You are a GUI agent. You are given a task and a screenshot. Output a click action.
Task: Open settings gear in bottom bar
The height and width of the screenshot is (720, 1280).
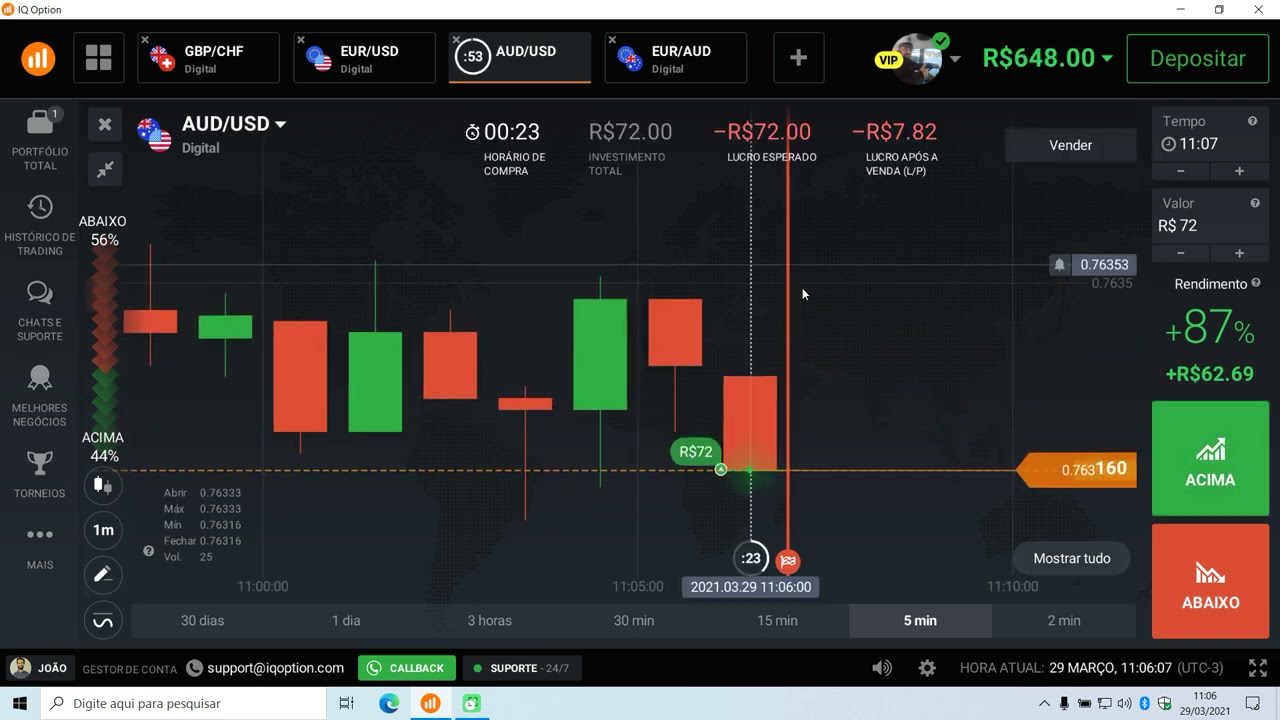[927, 668]
